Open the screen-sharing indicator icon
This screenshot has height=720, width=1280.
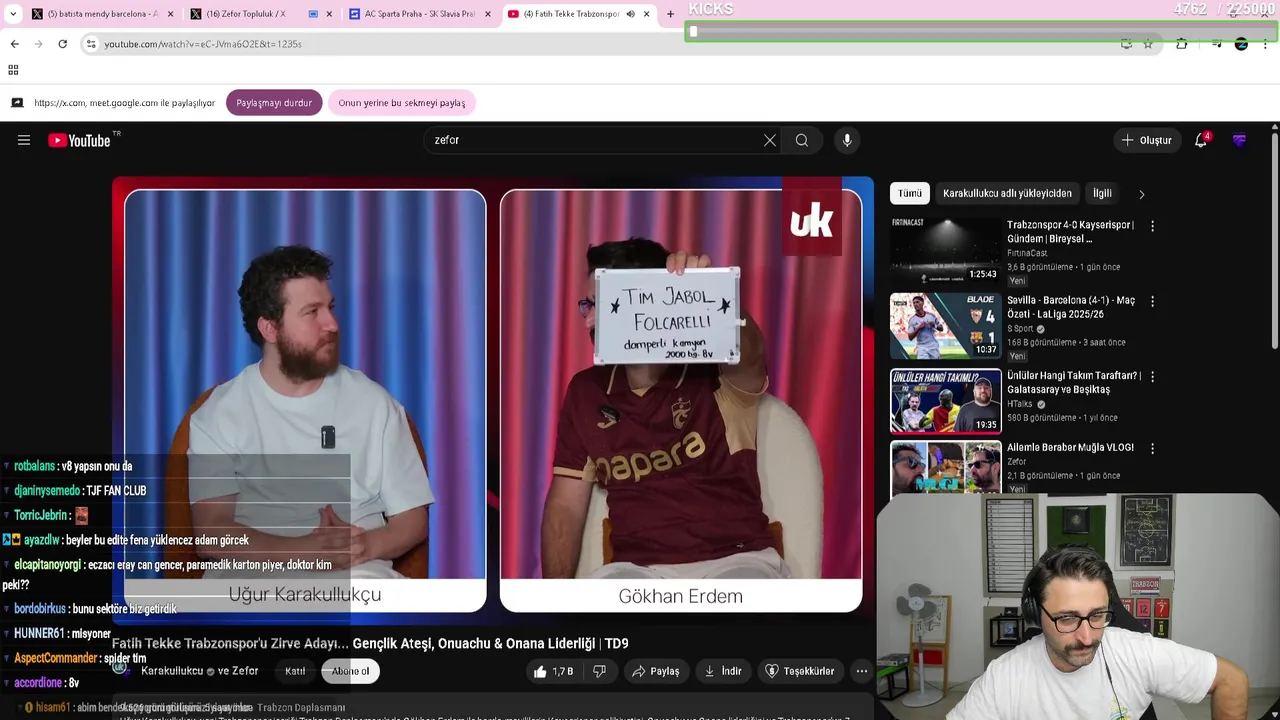[17, 103]
